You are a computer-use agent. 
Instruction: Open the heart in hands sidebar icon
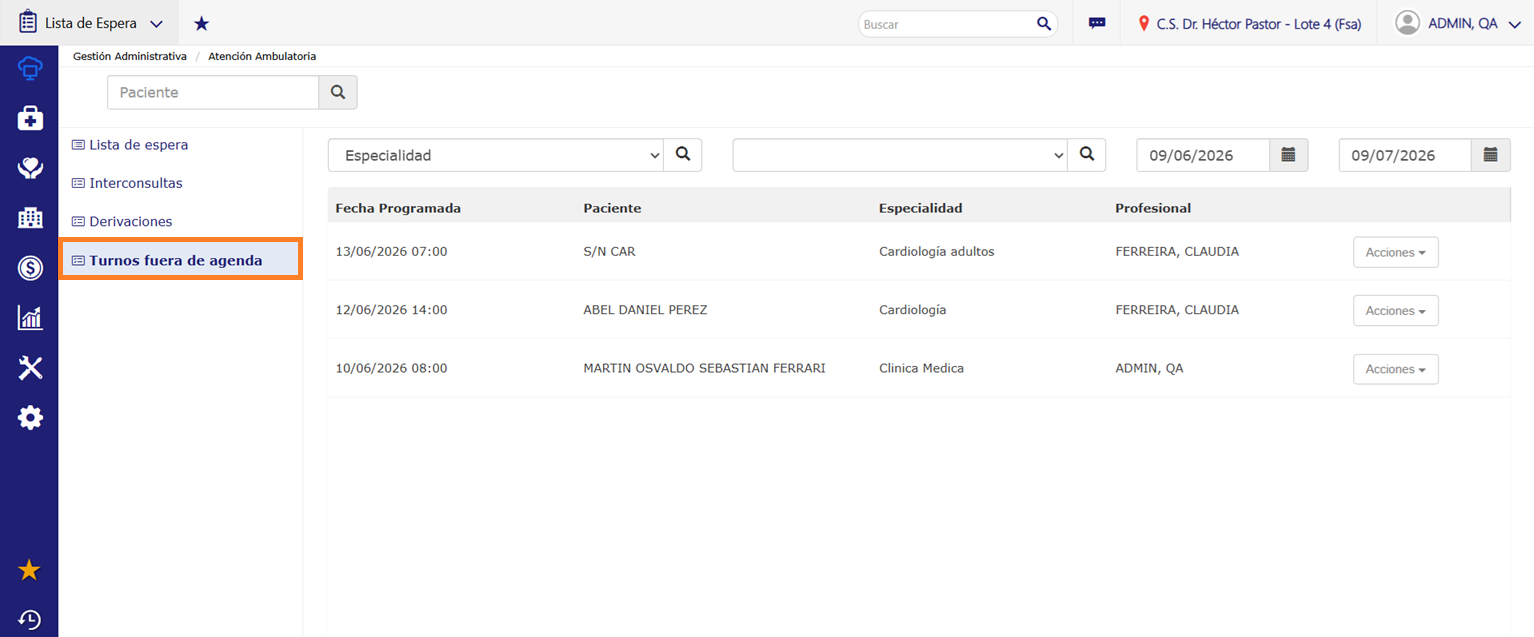30,168
